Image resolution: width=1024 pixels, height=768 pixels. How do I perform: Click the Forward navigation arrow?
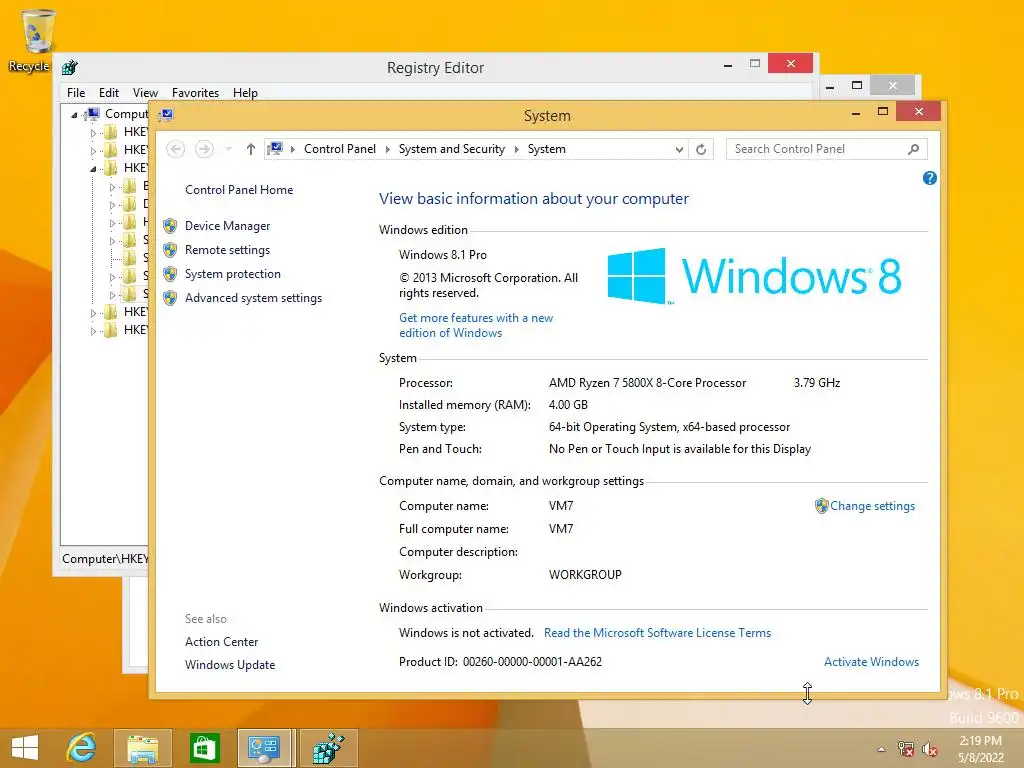click(204, 149)
